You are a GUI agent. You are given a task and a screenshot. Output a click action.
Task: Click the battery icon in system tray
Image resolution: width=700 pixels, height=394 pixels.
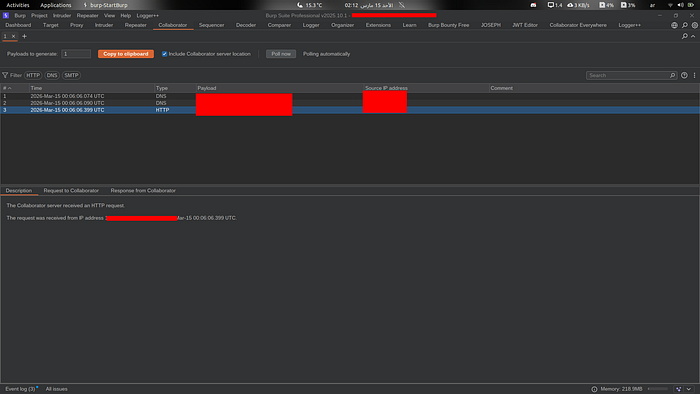[x=691, y=5]
